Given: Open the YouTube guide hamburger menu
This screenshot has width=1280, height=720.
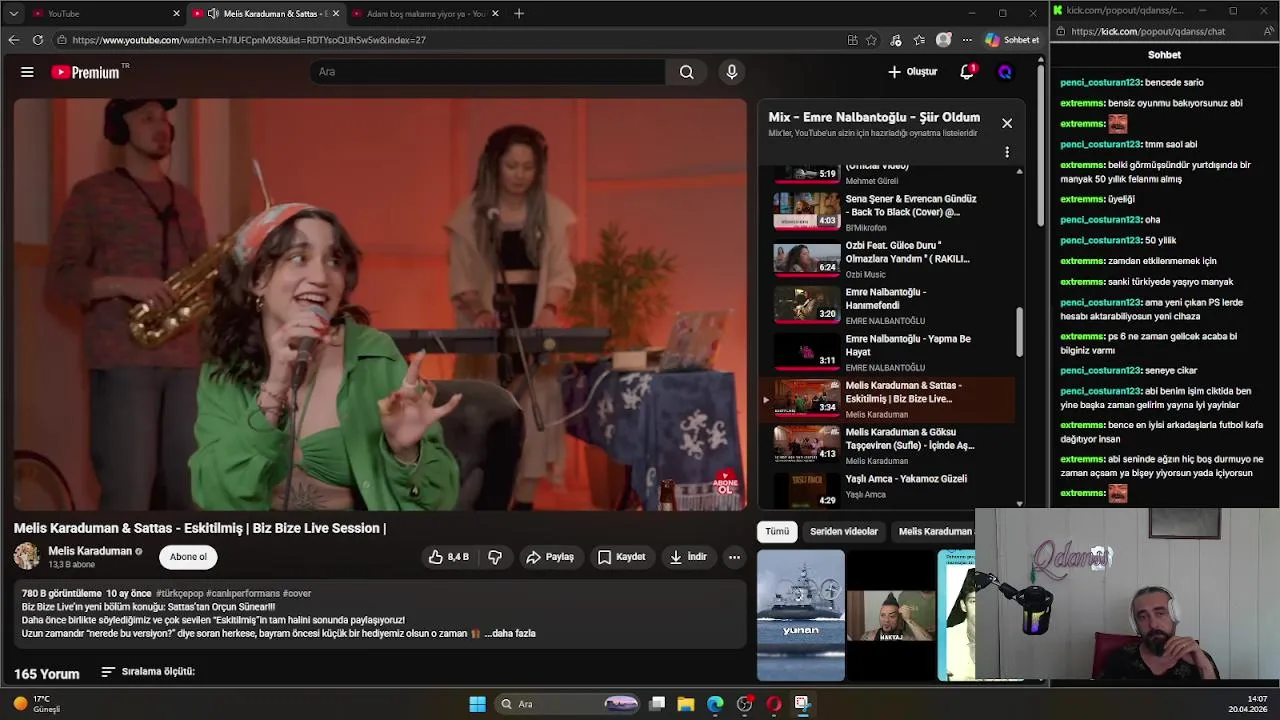Looking at the screenshot, I should pyautogui.click(x=27, y=72).
